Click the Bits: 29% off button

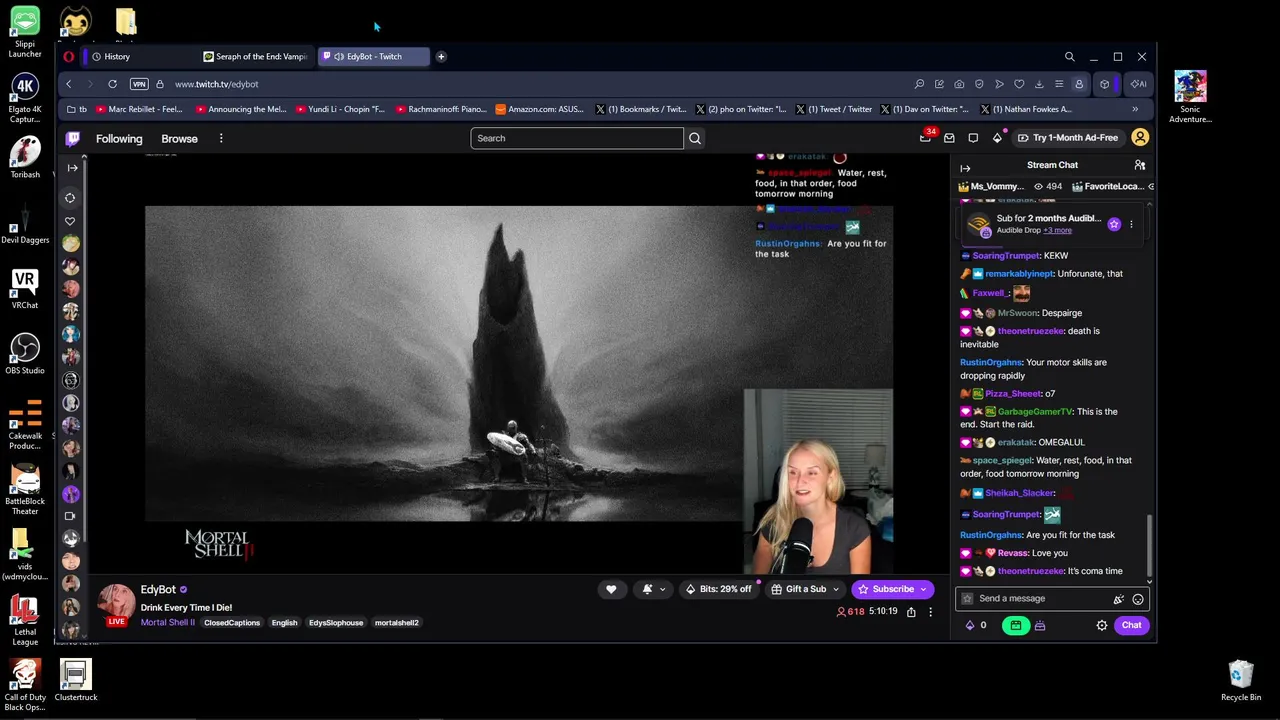(x=718, y=589)
